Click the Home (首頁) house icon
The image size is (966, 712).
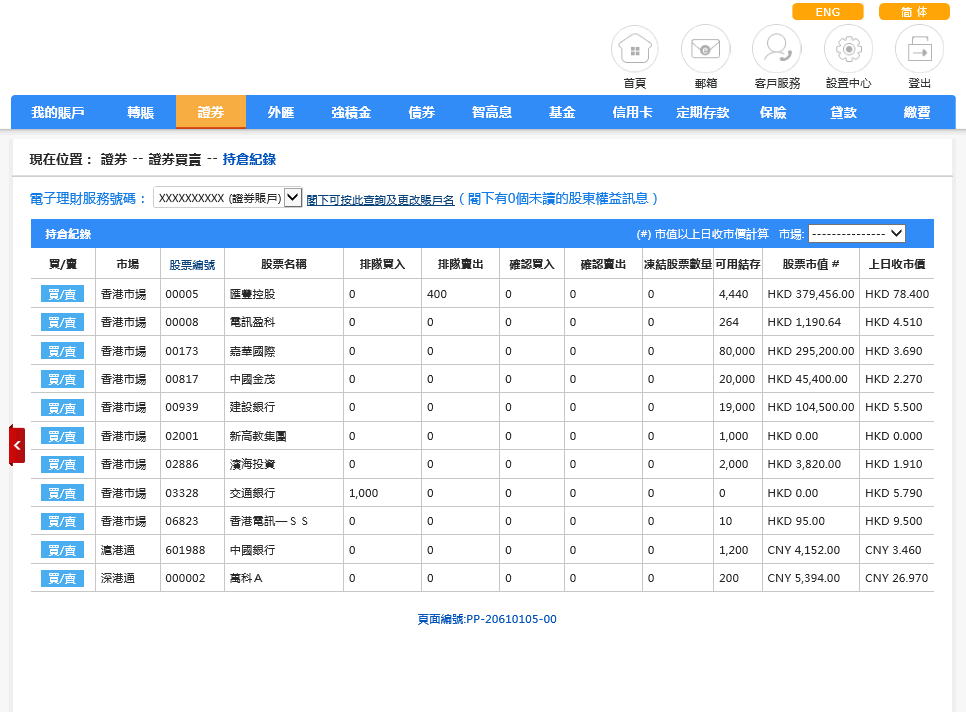click(x=635, y=49)
